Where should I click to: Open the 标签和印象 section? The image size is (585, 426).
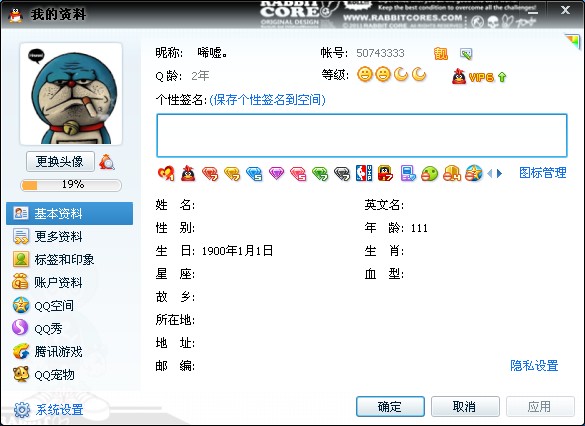point(69,260)
